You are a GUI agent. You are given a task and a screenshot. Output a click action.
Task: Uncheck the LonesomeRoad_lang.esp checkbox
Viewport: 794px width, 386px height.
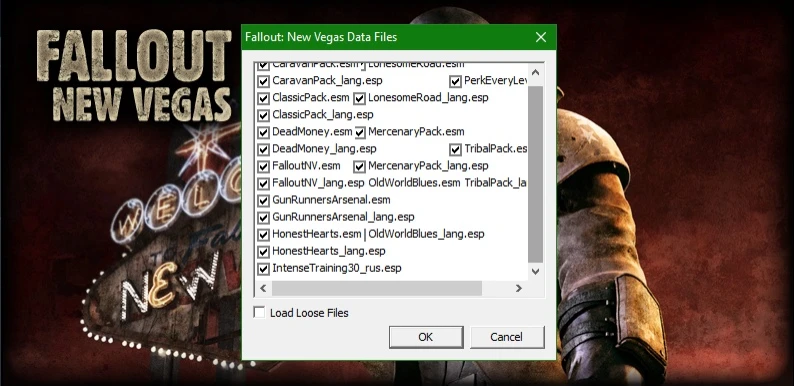(x=360, y=98)
